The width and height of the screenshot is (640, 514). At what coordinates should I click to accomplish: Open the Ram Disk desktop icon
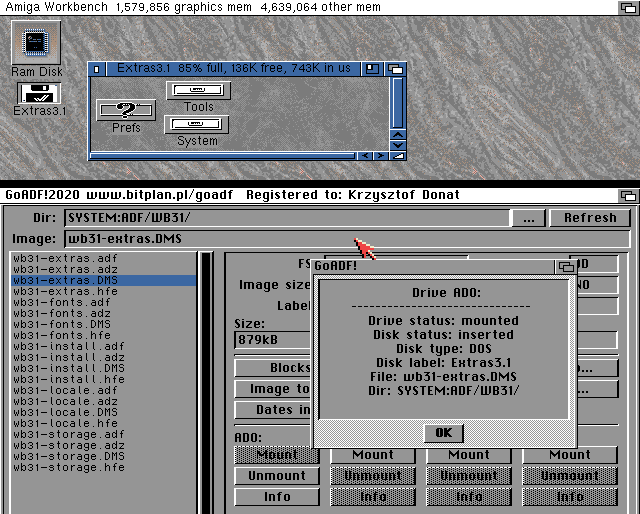click(36, 43)
